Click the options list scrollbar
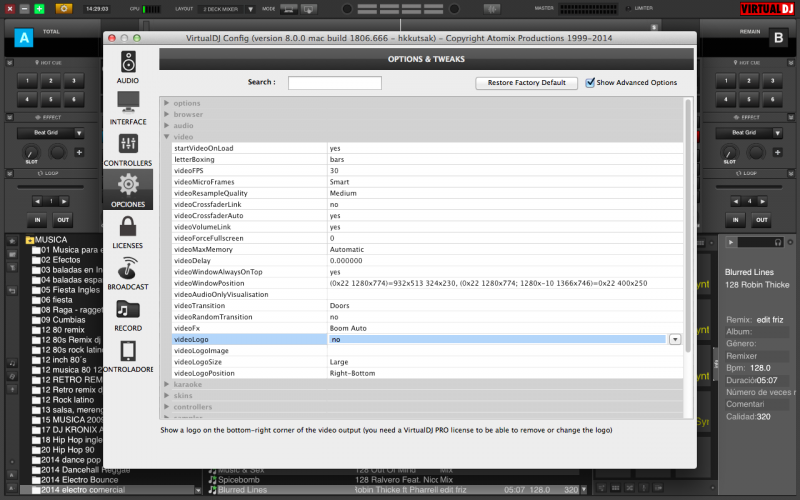The image size is (800, 500). pos(688,224)
